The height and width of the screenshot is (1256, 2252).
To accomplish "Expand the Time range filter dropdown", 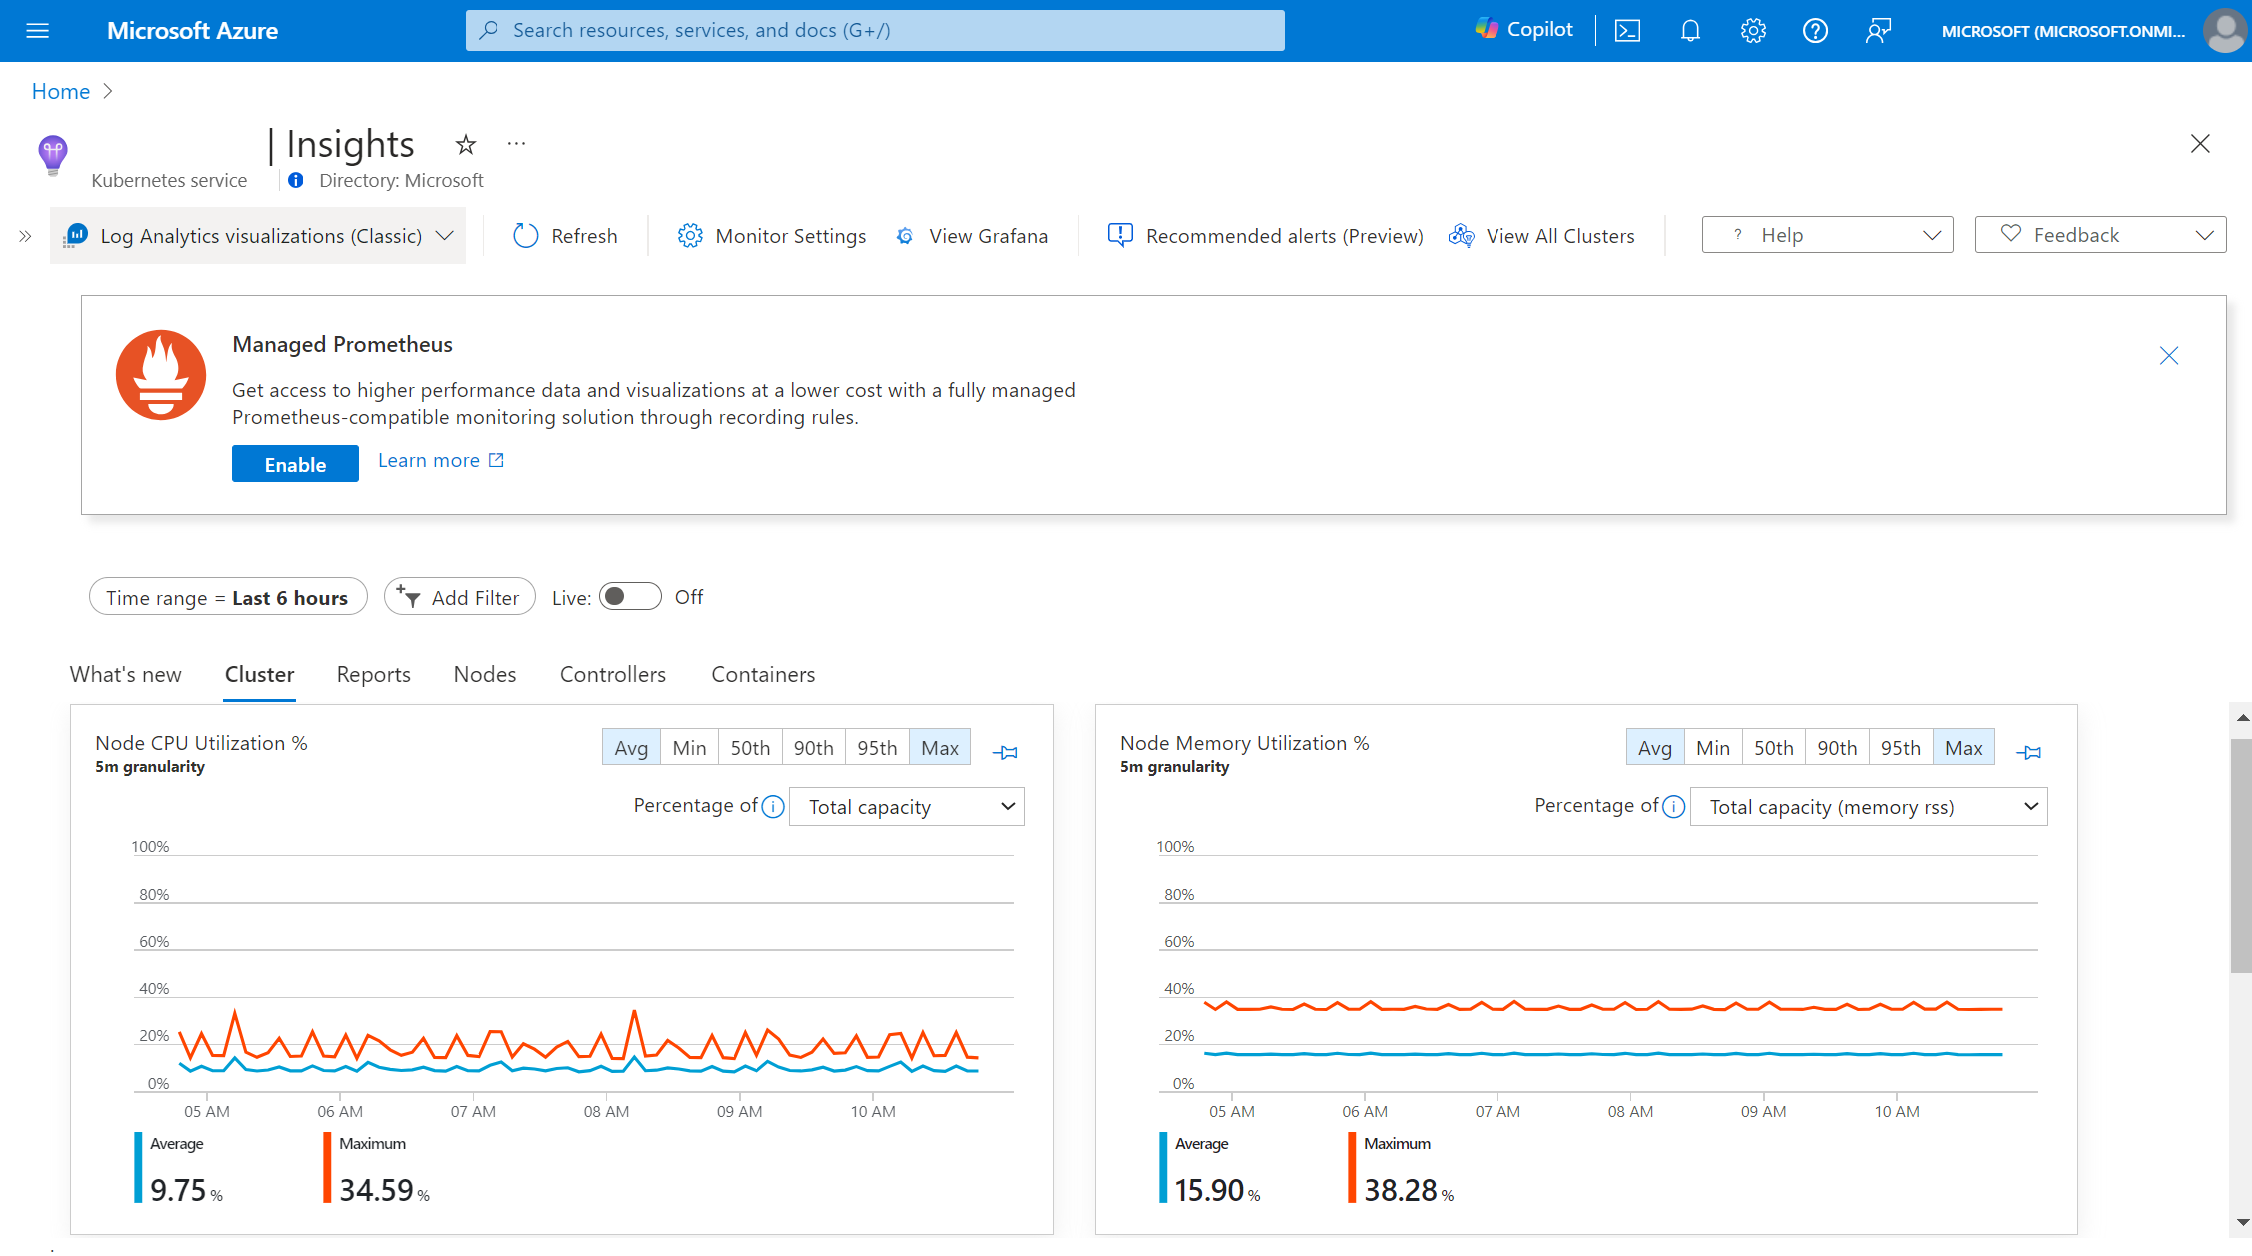I will tap(226, 597).
